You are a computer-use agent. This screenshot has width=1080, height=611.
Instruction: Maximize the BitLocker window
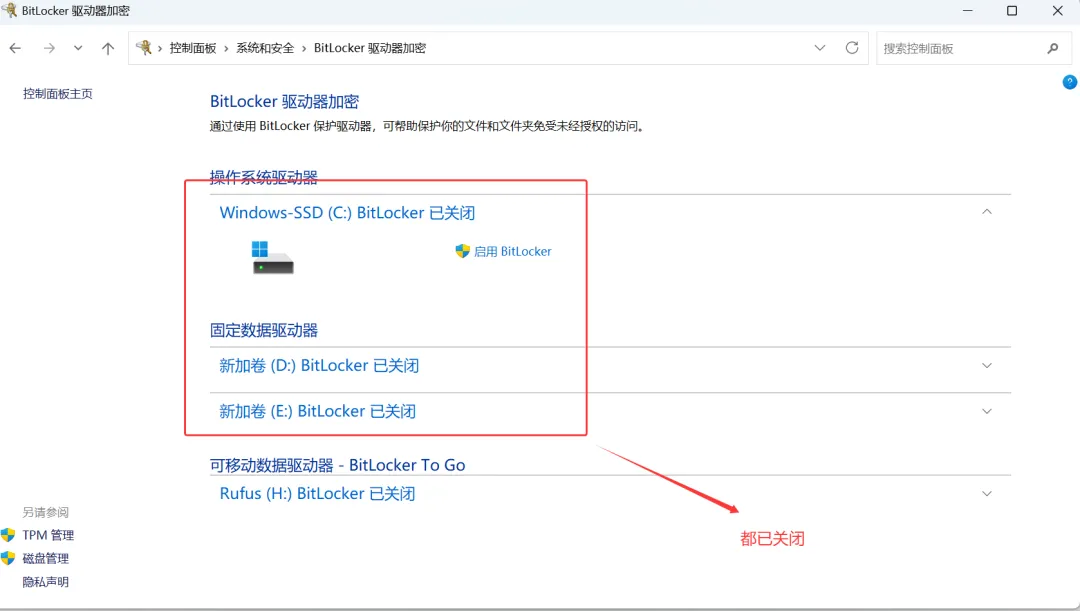coord(1012,10)
